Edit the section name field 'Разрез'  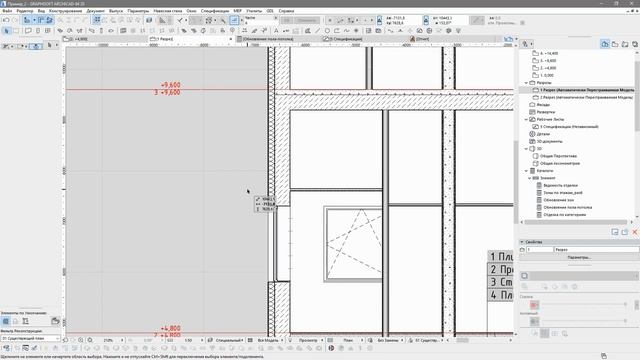tap(596, 249)
